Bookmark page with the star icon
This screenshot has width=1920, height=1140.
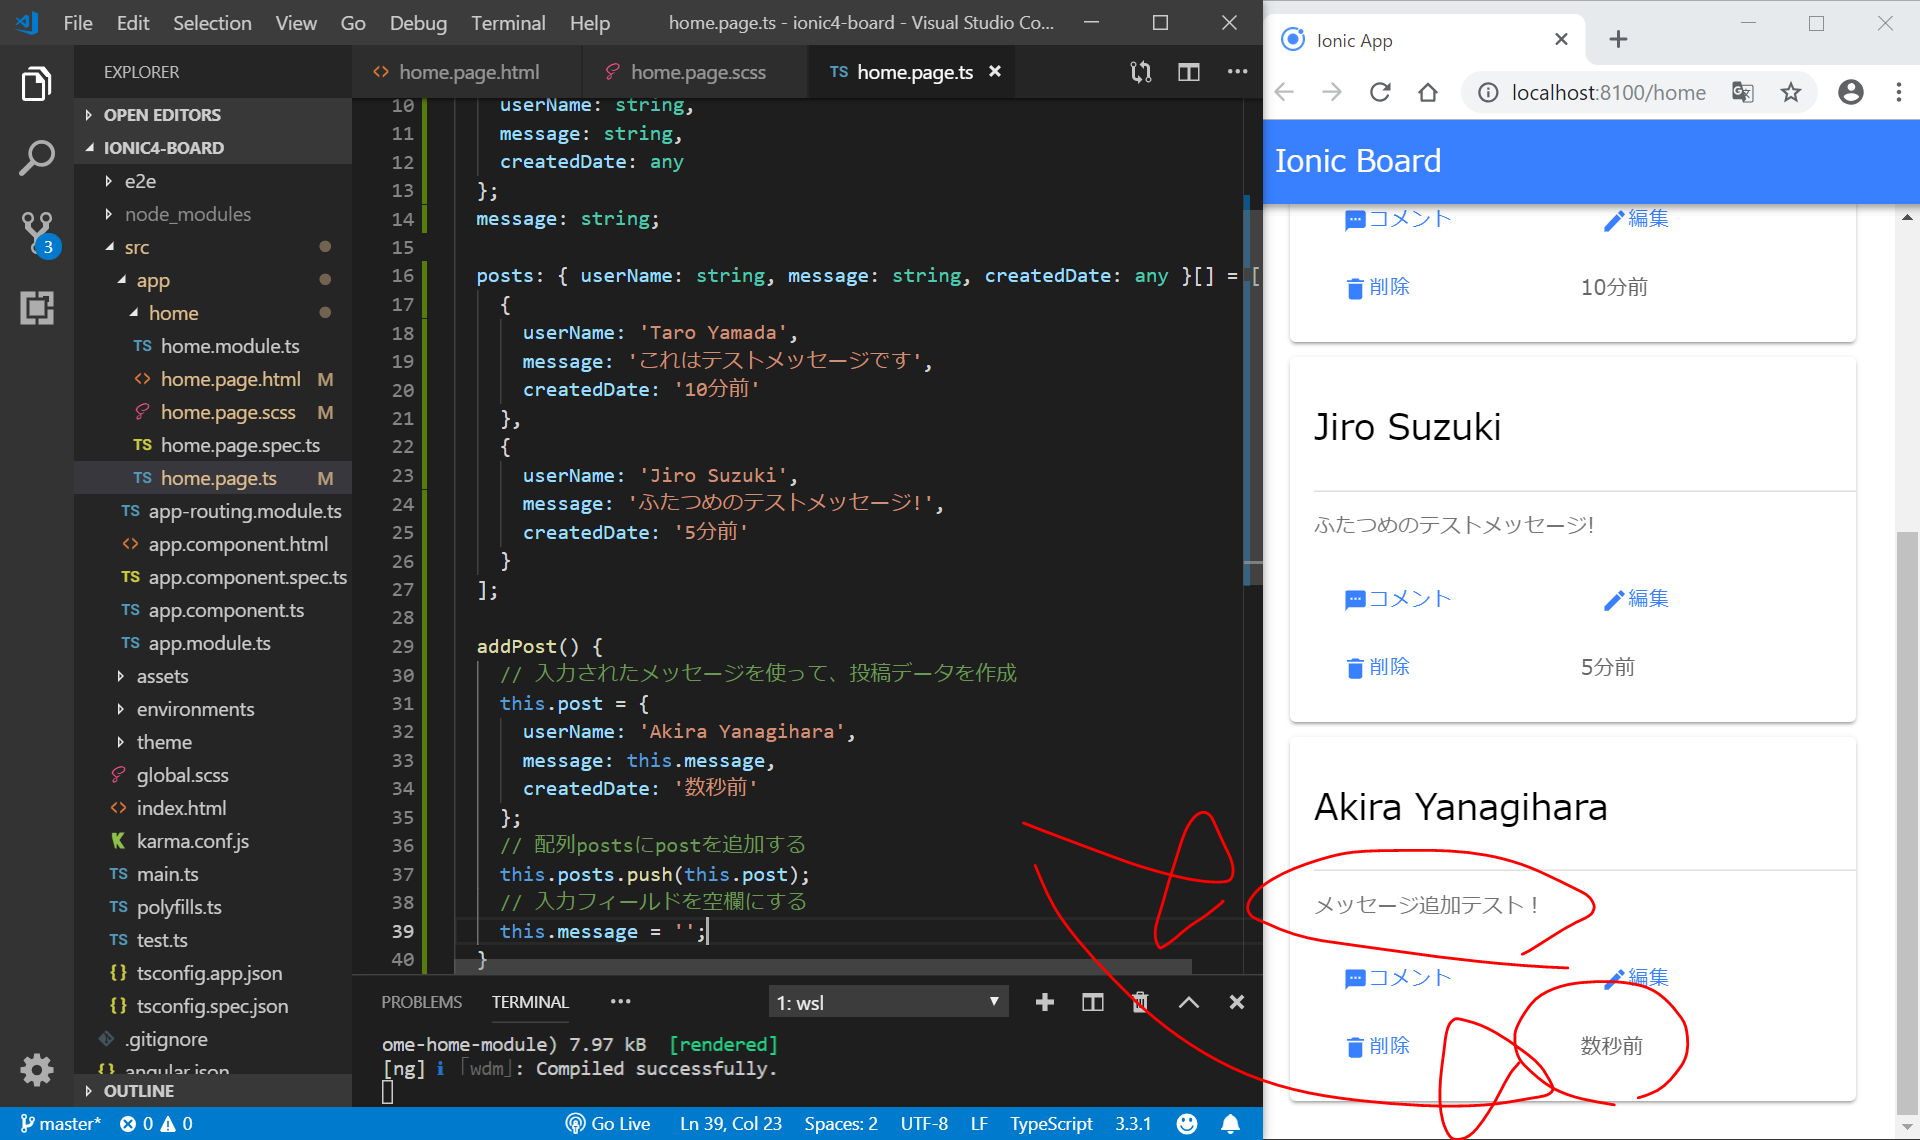click(1790, 93)
